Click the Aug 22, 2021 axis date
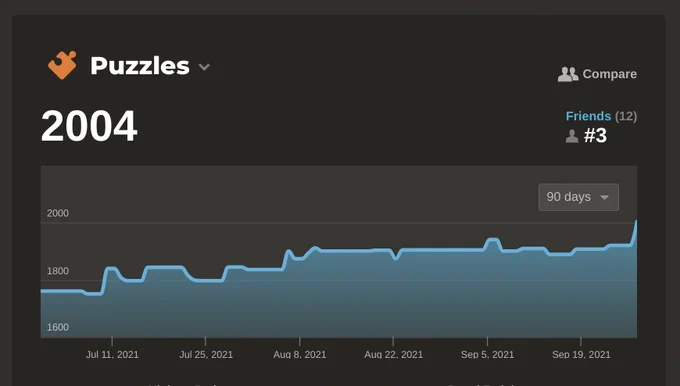This screenshot has width=680, height=386. click(393, 354)
